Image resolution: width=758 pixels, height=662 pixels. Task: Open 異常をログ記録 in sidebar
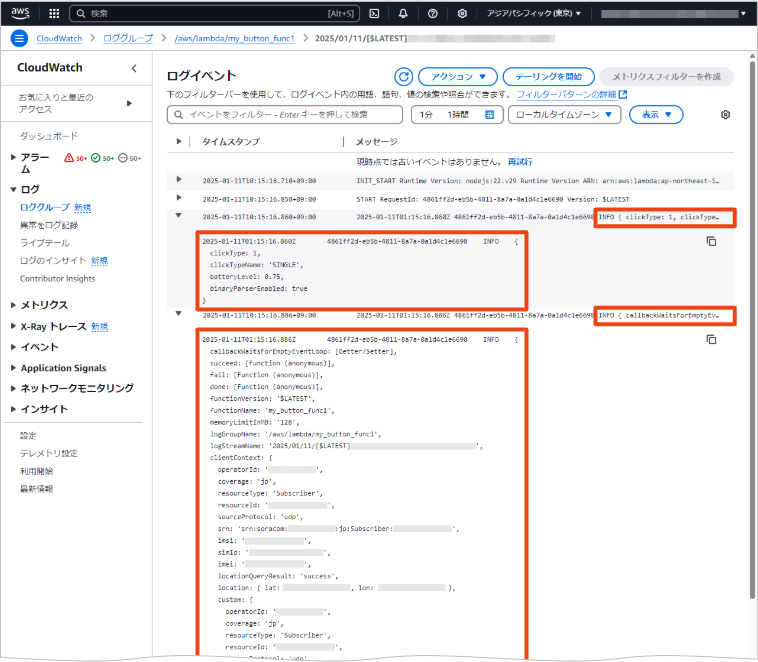tap(49, 225)
